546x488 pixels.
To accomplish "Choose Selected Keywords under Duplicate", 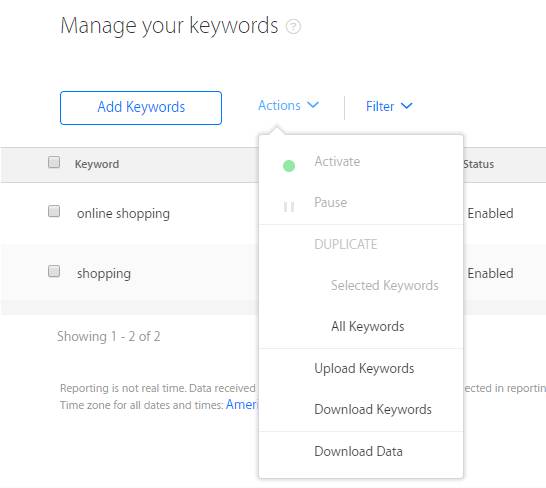I will [x=384, y=286].
